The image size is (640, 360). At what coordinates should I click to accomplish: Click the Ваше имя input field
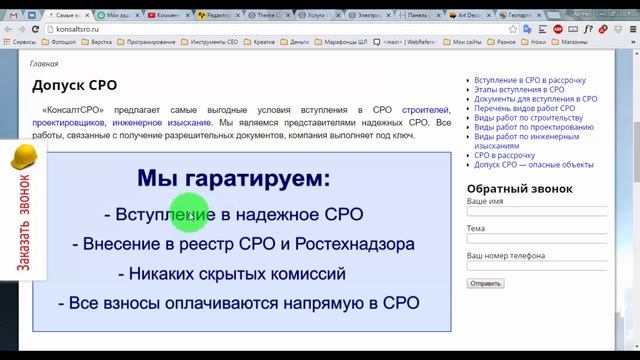[537, 211]
